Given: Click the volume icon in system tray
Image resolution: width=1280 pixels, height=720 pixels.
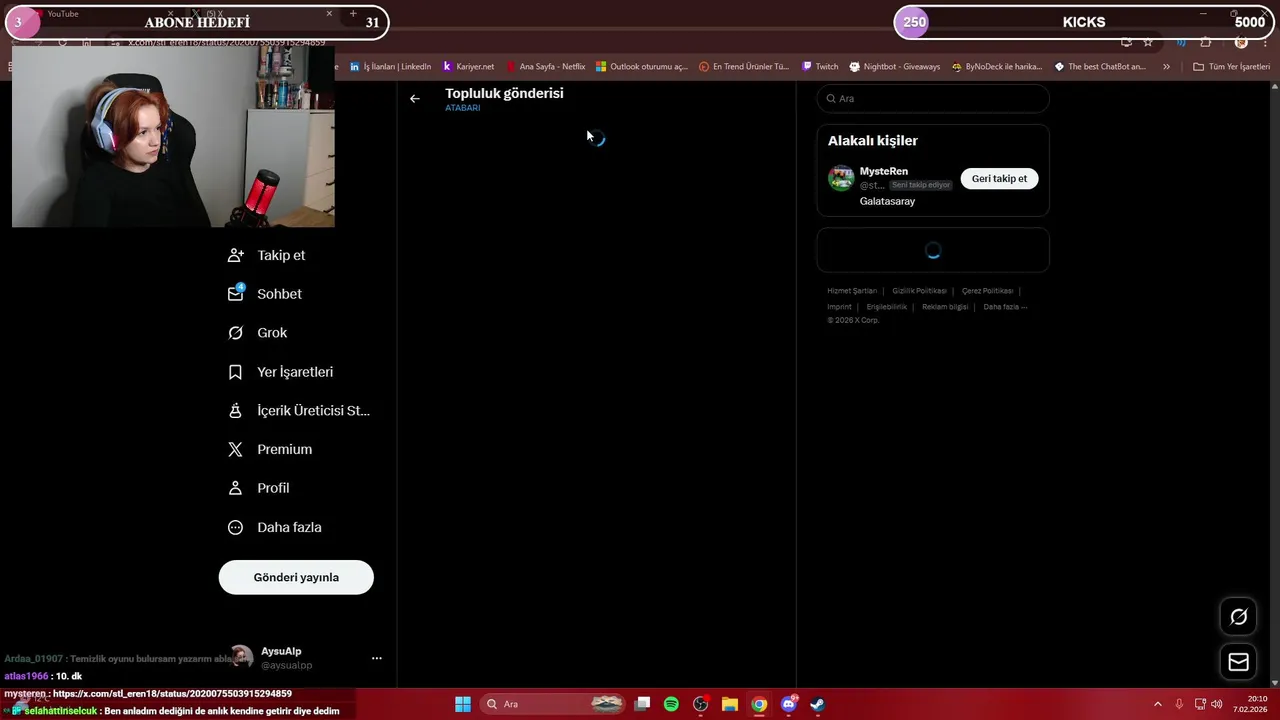Looking at the screenshot, I should 1217,704.
